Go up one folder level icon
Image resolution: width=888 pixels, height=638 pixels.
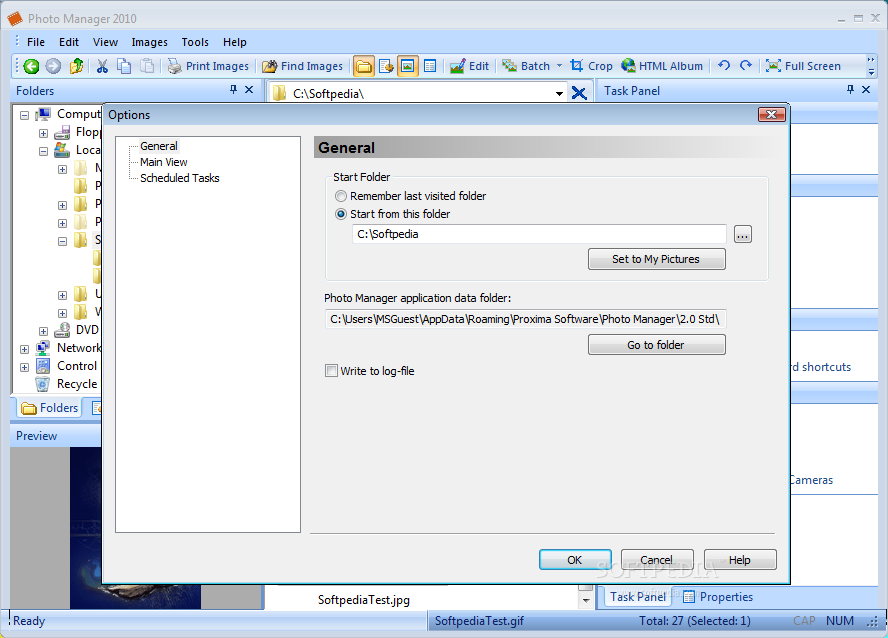pos(76,66)
